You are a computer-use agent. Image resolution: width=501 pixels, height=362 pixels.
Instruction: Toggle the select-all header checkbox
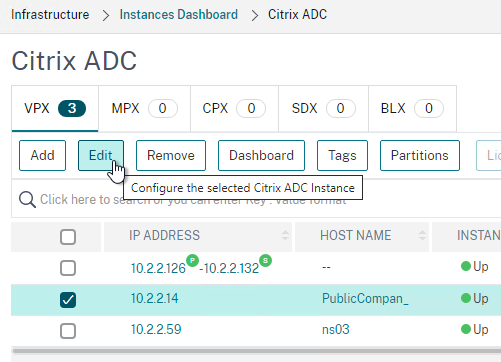68,237
